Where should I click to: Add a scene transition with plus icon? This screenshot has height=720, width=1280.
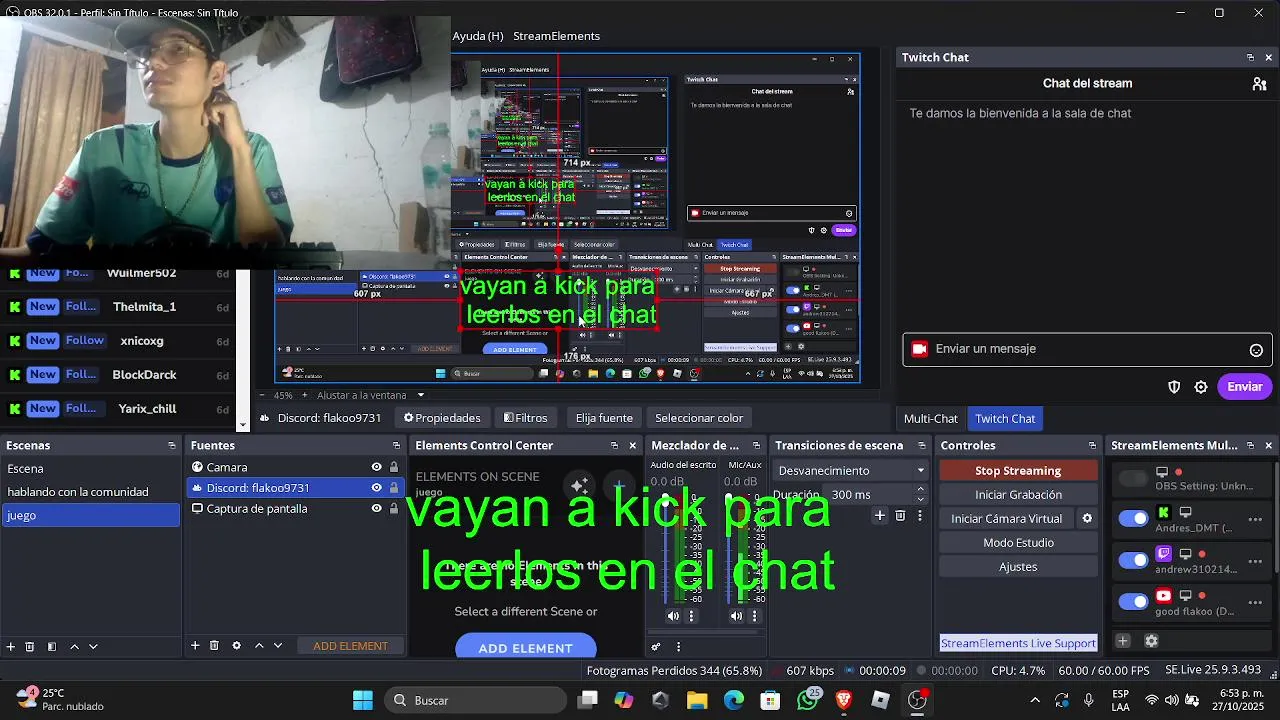(880, 516)
